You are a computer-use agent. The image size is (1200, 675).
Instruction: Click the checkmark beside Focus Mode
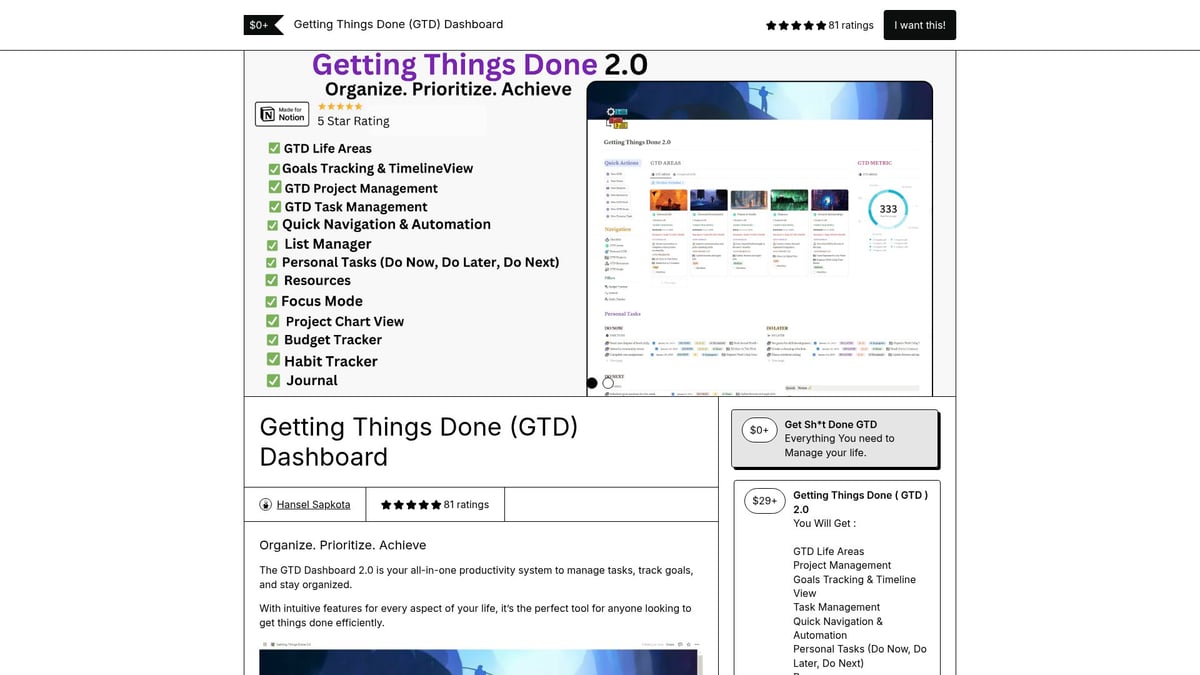272,300
